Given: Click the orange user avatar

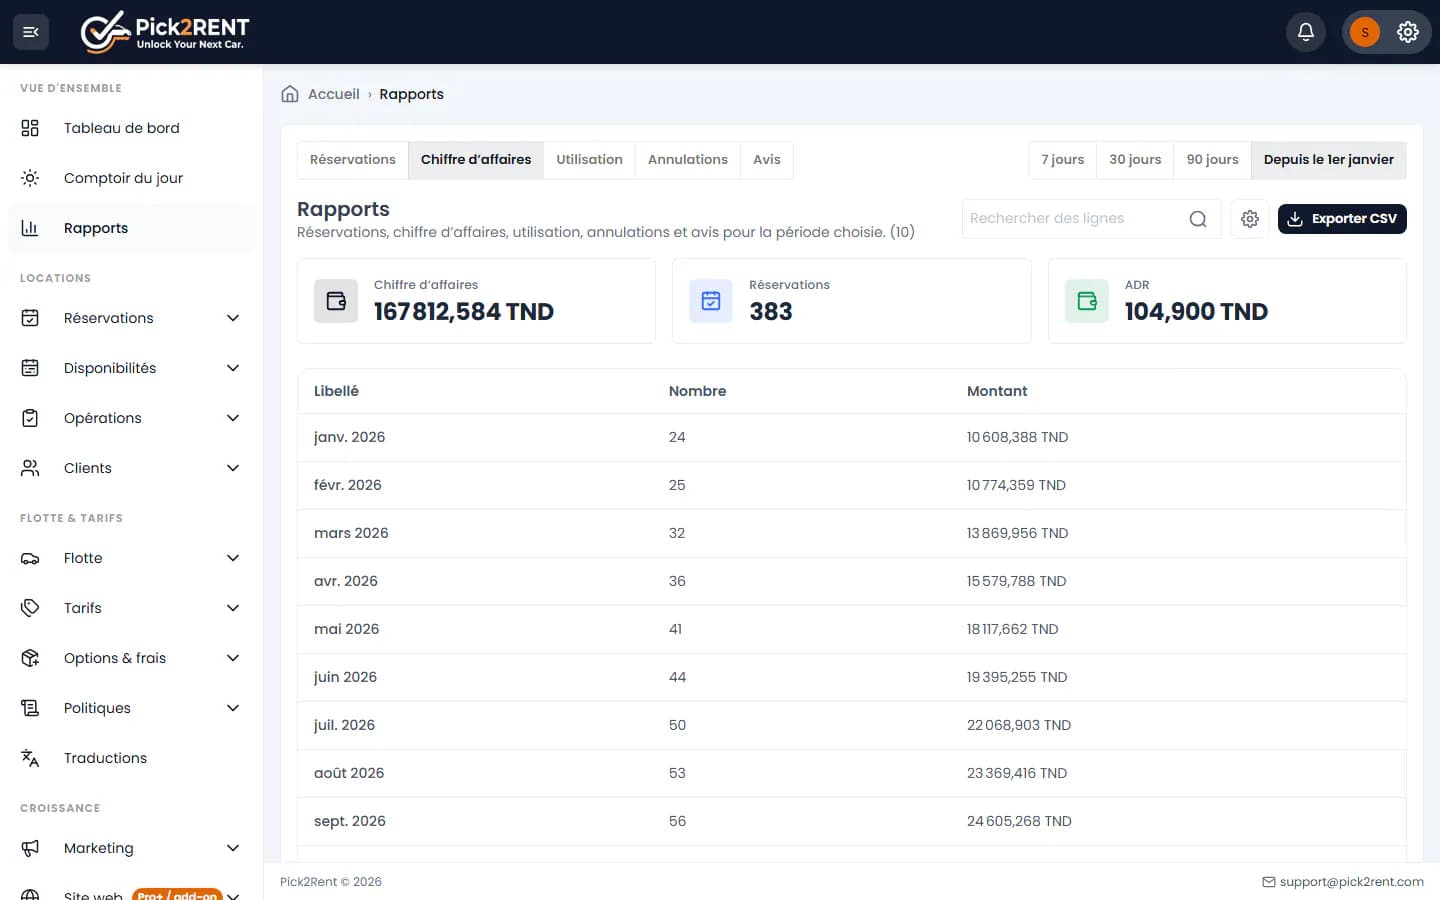Looking at the screenshot, I should 1365,32.
